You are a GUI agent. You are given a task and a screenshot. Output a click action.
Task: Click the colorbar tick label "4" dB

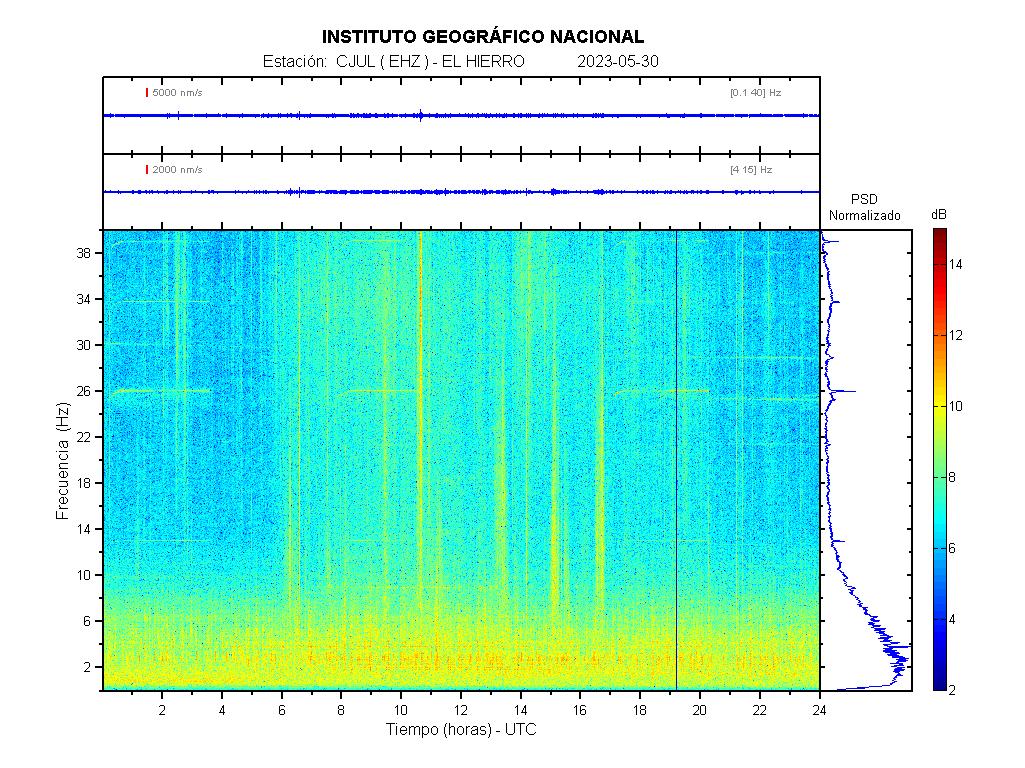click(x=952, y=620)
